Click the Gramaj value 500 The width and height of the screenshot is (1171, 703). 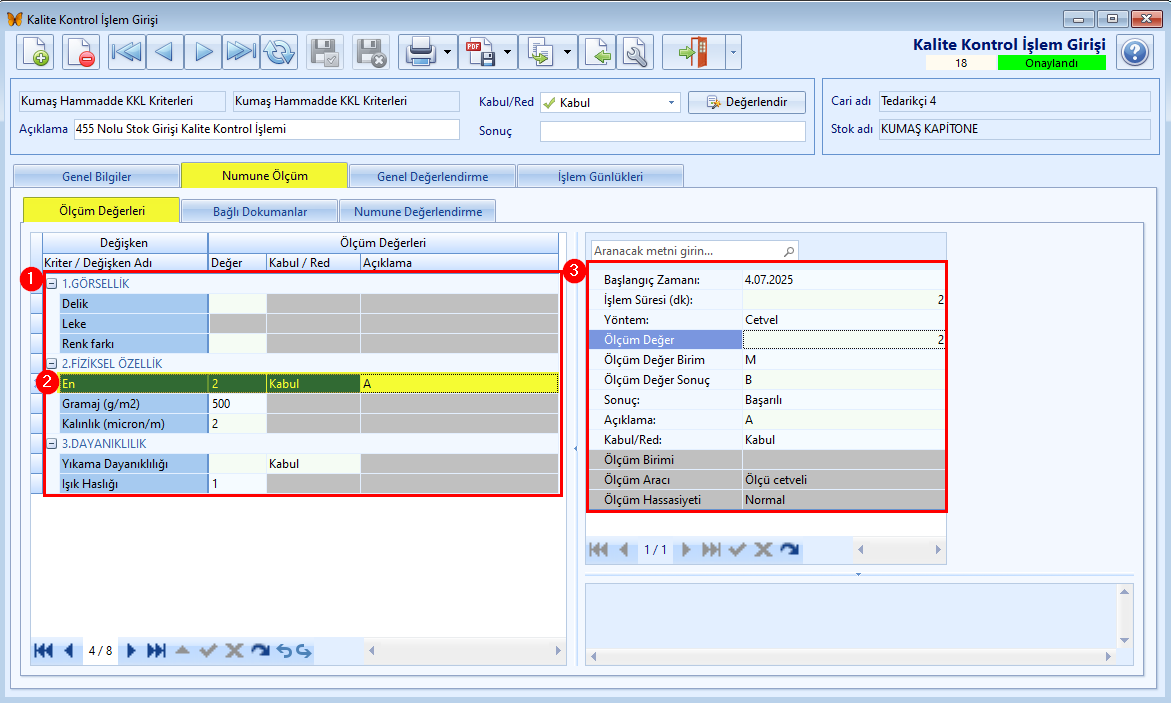pyautogui.click(x=221, y=404)
